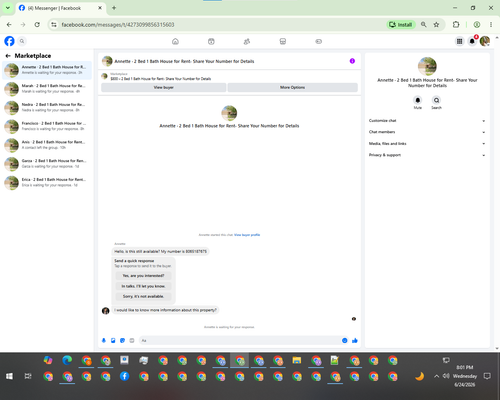
Task: Open Marah's conversation in the list
Action: click(47, 89)
